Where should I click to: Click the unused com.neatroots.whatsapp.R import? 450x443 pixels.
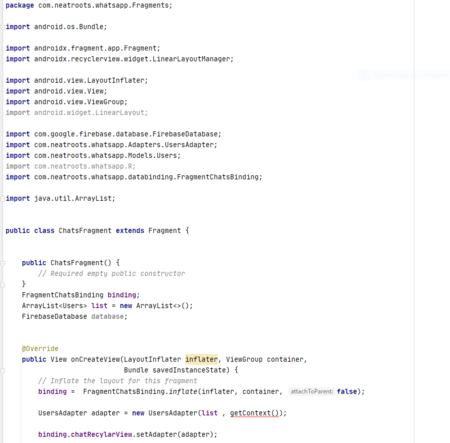[x=70, y=166]
